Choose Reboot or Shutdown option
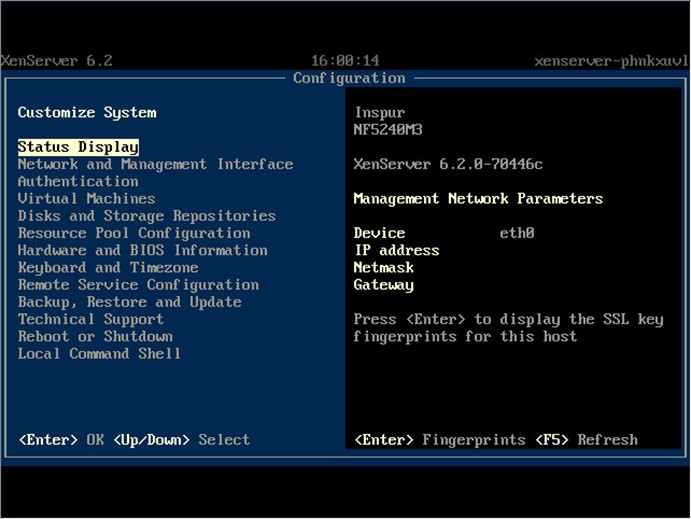 coord(95,336)
